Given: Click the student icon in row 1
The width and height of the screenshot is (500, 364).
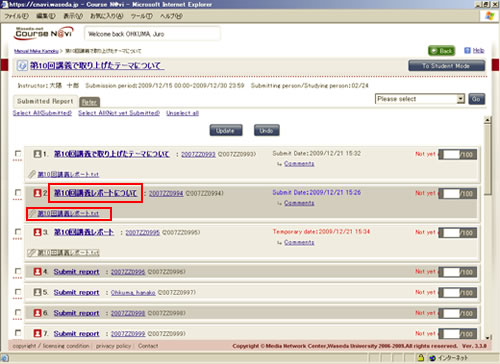Looking at the screenshot, I should coord(37,154).
